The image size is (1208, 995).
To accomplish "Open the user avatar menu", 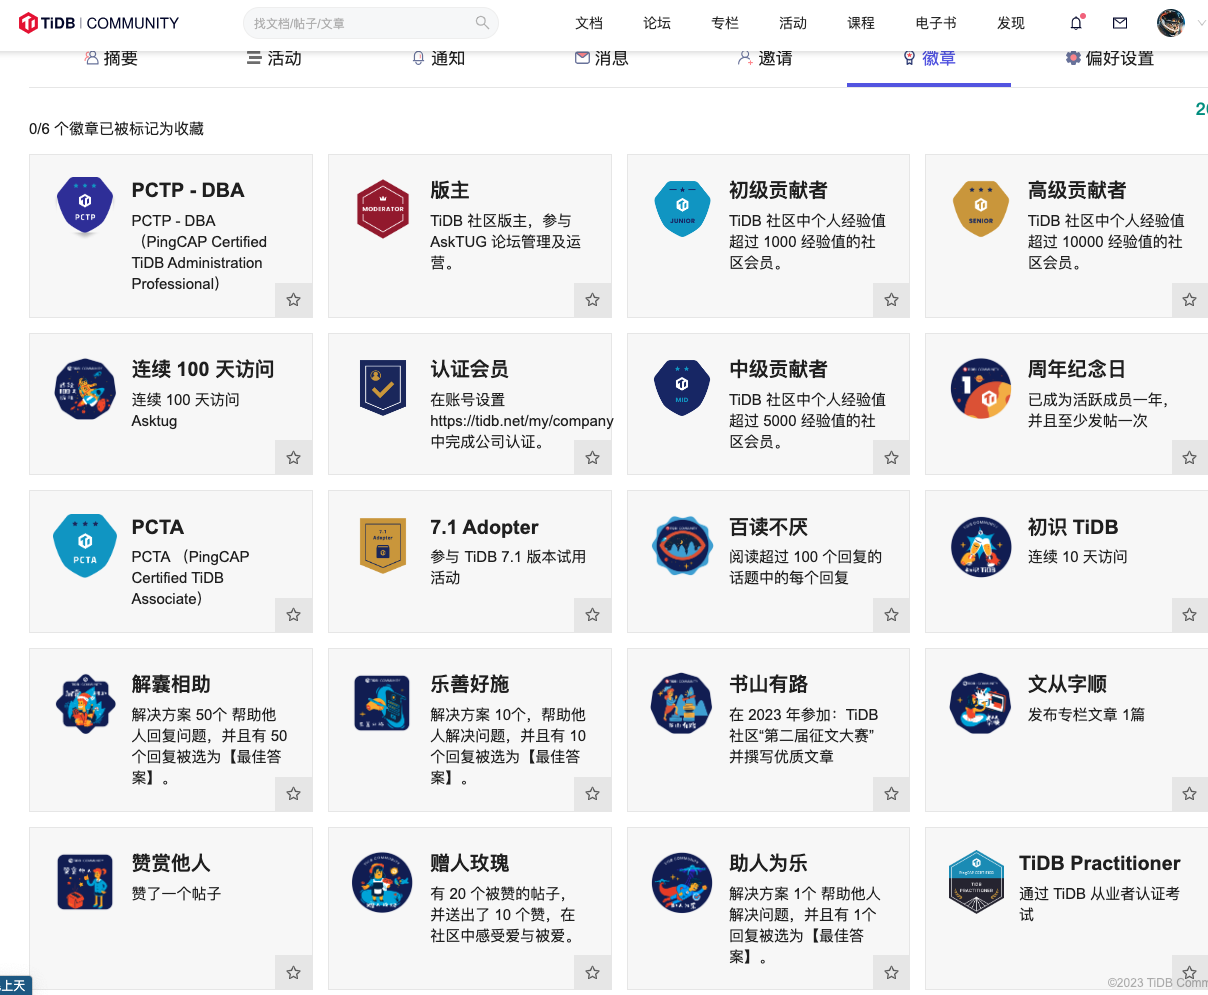I will point(1171,23).
